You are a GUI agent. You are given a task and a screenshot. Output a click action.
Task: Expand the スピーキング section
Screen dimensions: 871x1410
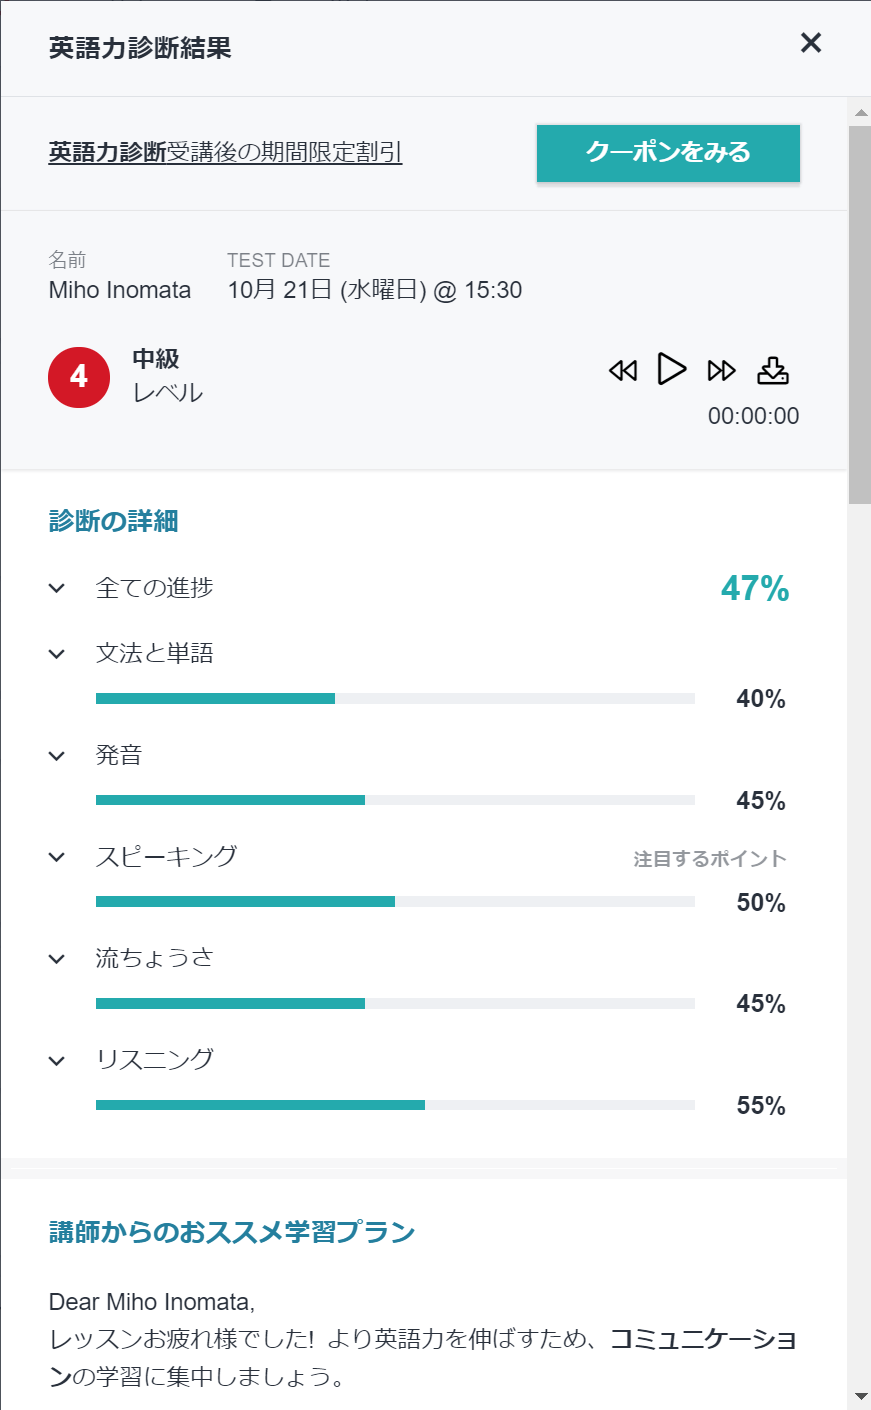[57, 857]
